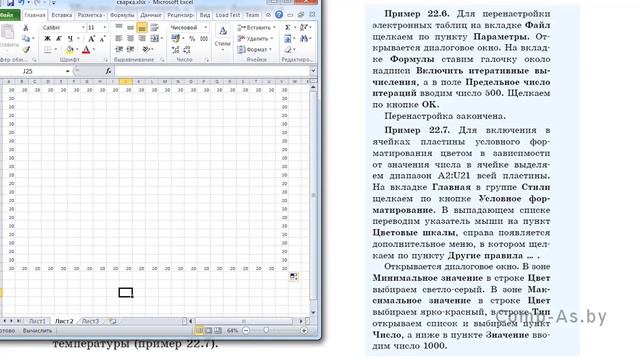Viewport: 640px width, 360px height.
Task: Switch to the Load Test ribbon tab
Action: (228, 15)
